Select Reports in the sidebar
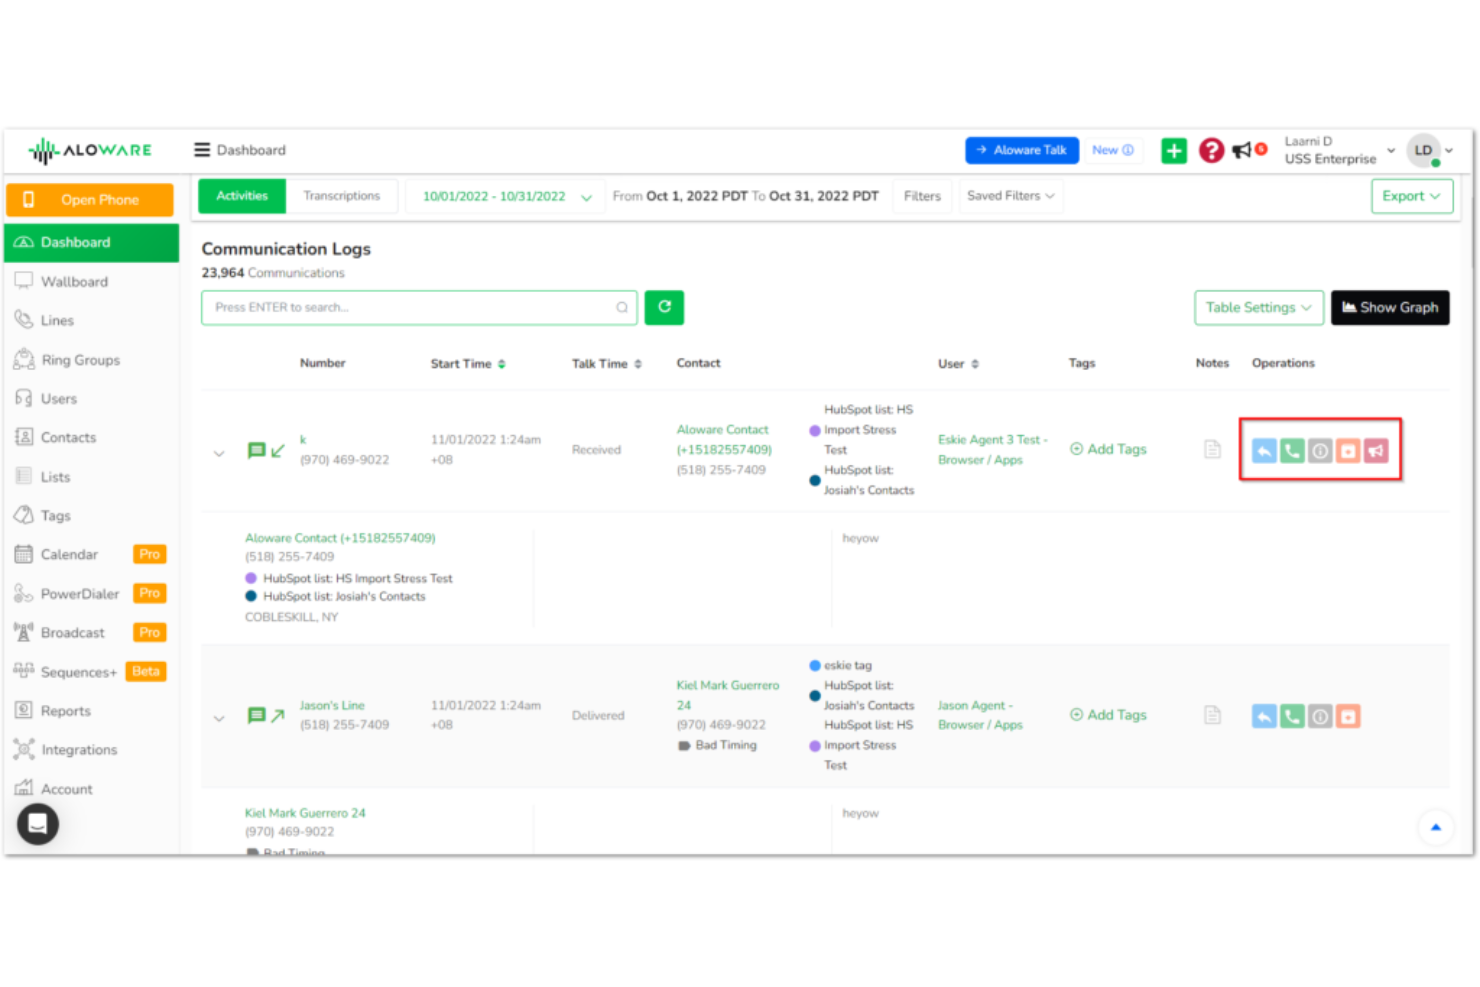The height and width of the screenshot is (987, 1480). coord(66,711)
